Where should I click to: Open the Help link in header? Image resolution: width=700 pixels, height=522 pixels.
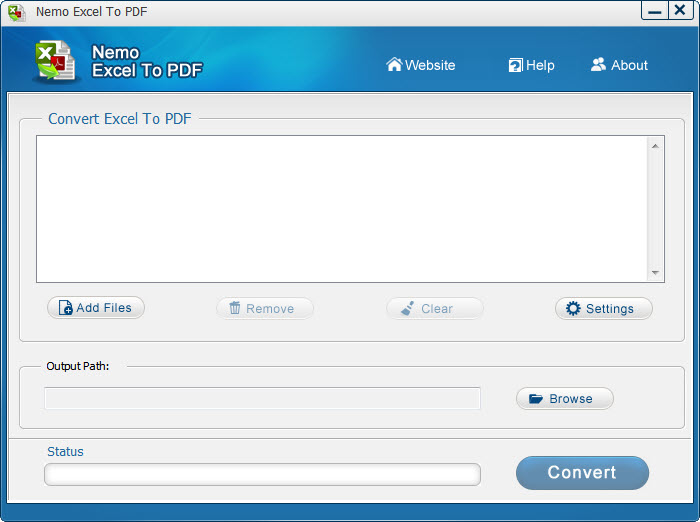(531, 65)
